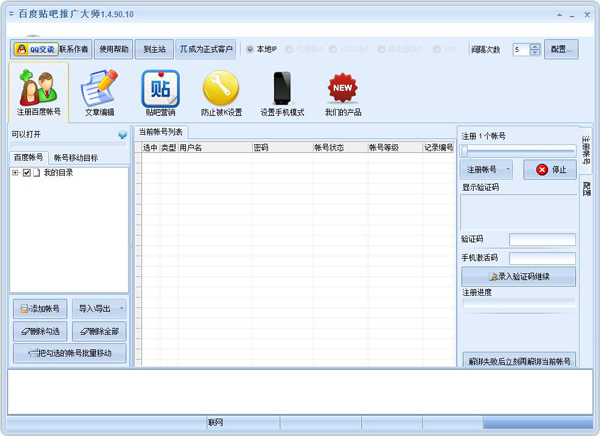Open 使用帮助 help

(x=114, y=49)
